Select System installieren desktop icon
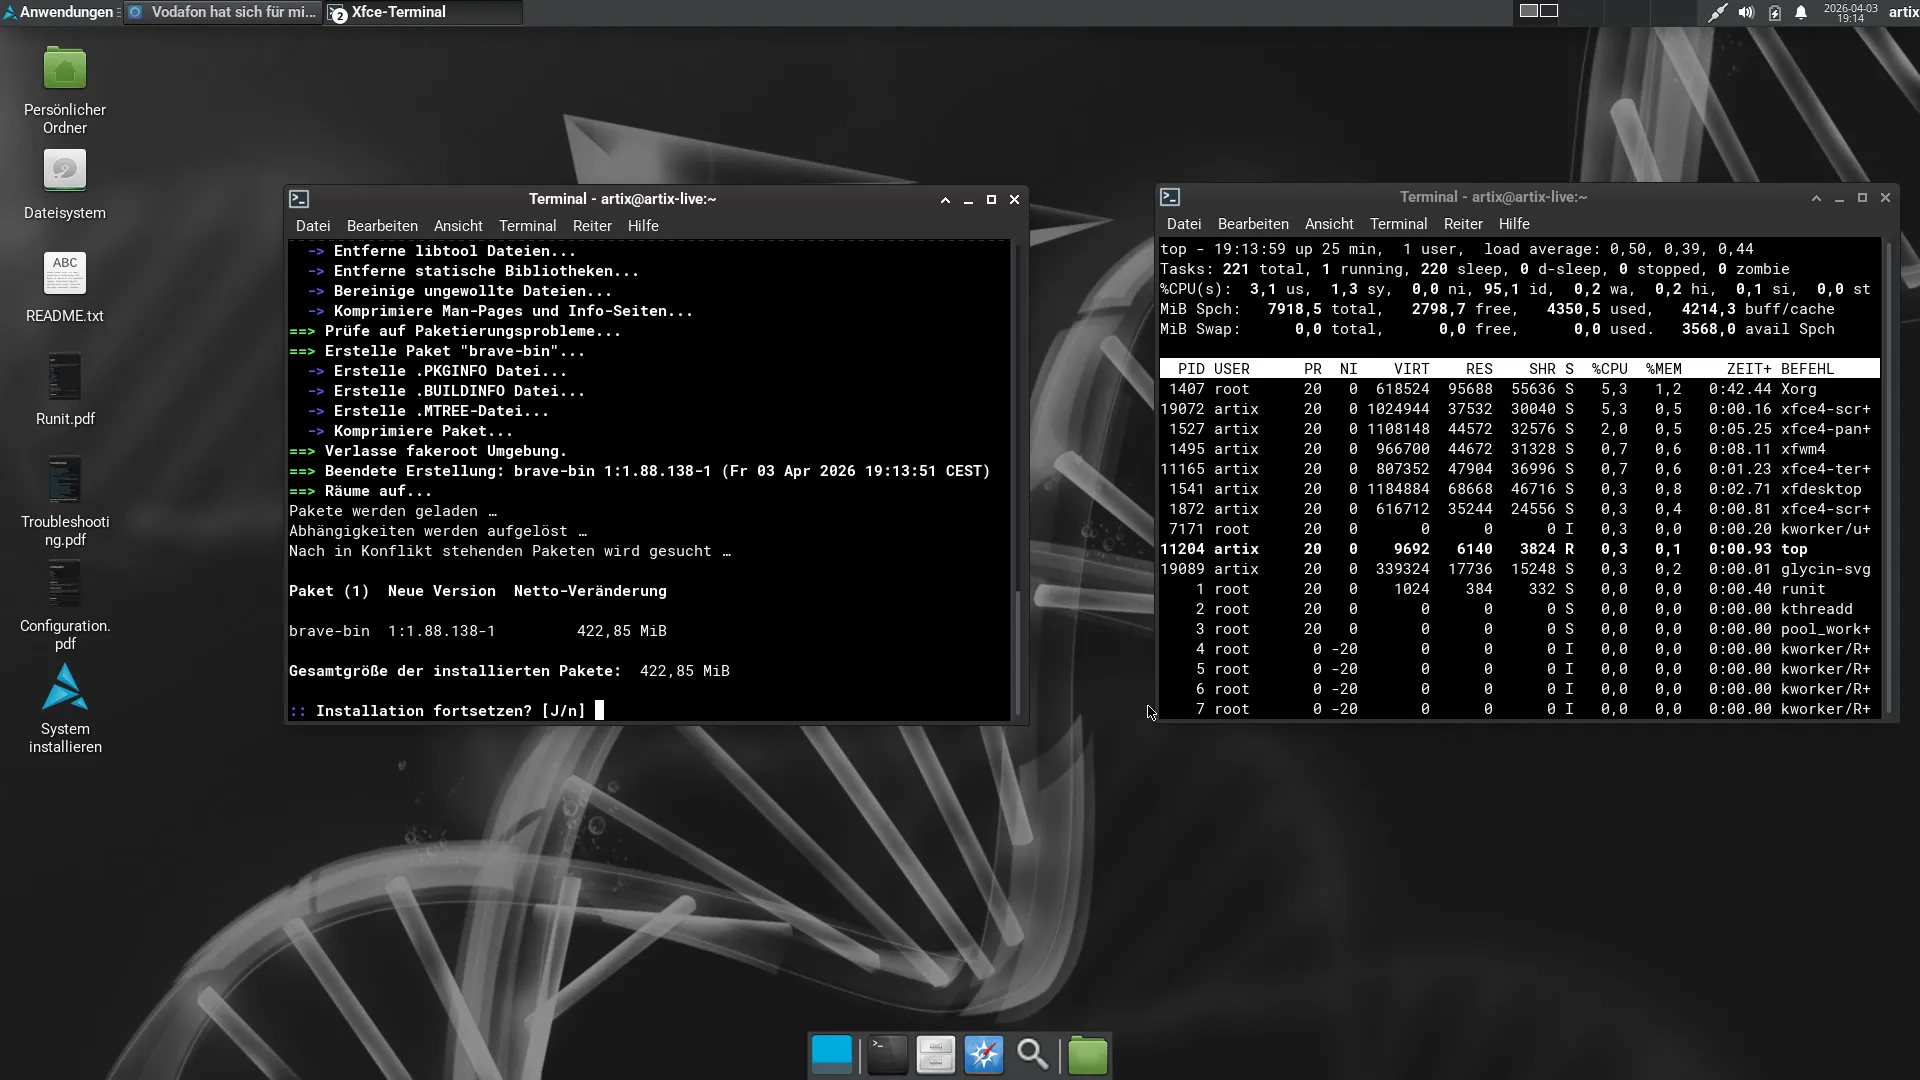 tap(65, 709)
